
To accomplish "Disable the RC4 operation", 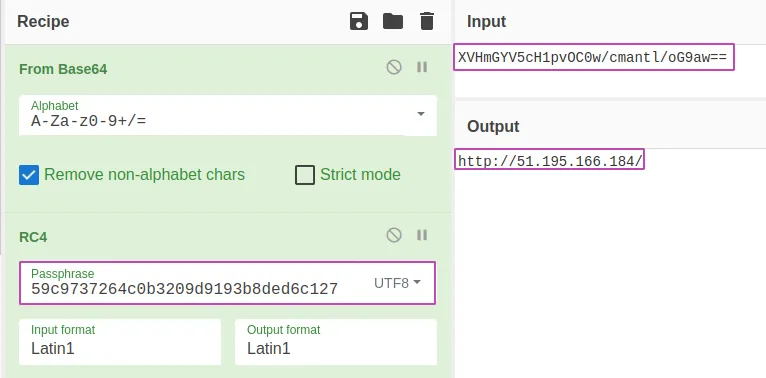I will point(394,235).
